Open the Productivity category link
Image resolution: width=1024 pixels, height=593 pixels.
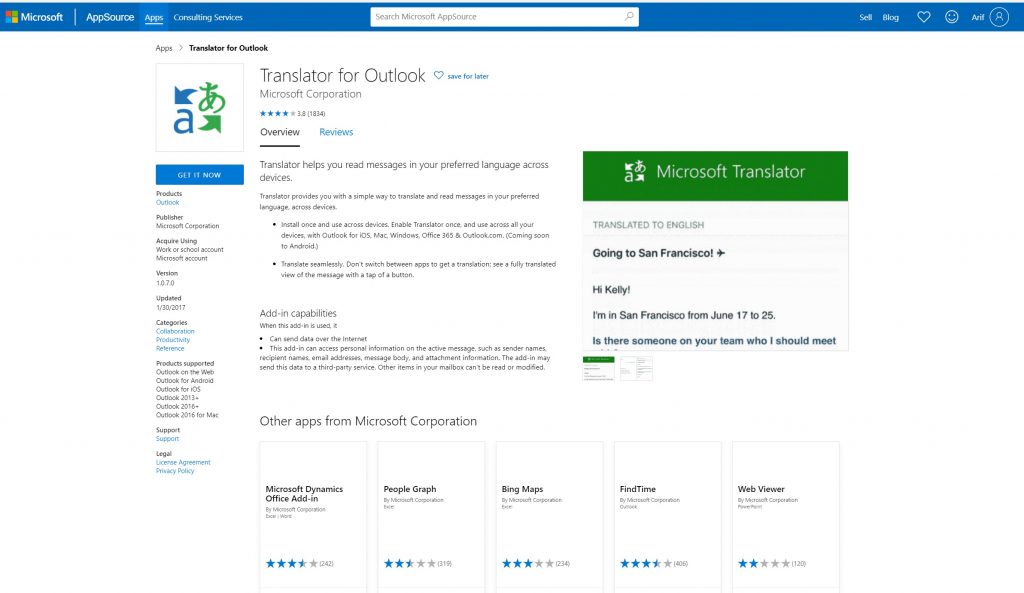click(173, 340)
